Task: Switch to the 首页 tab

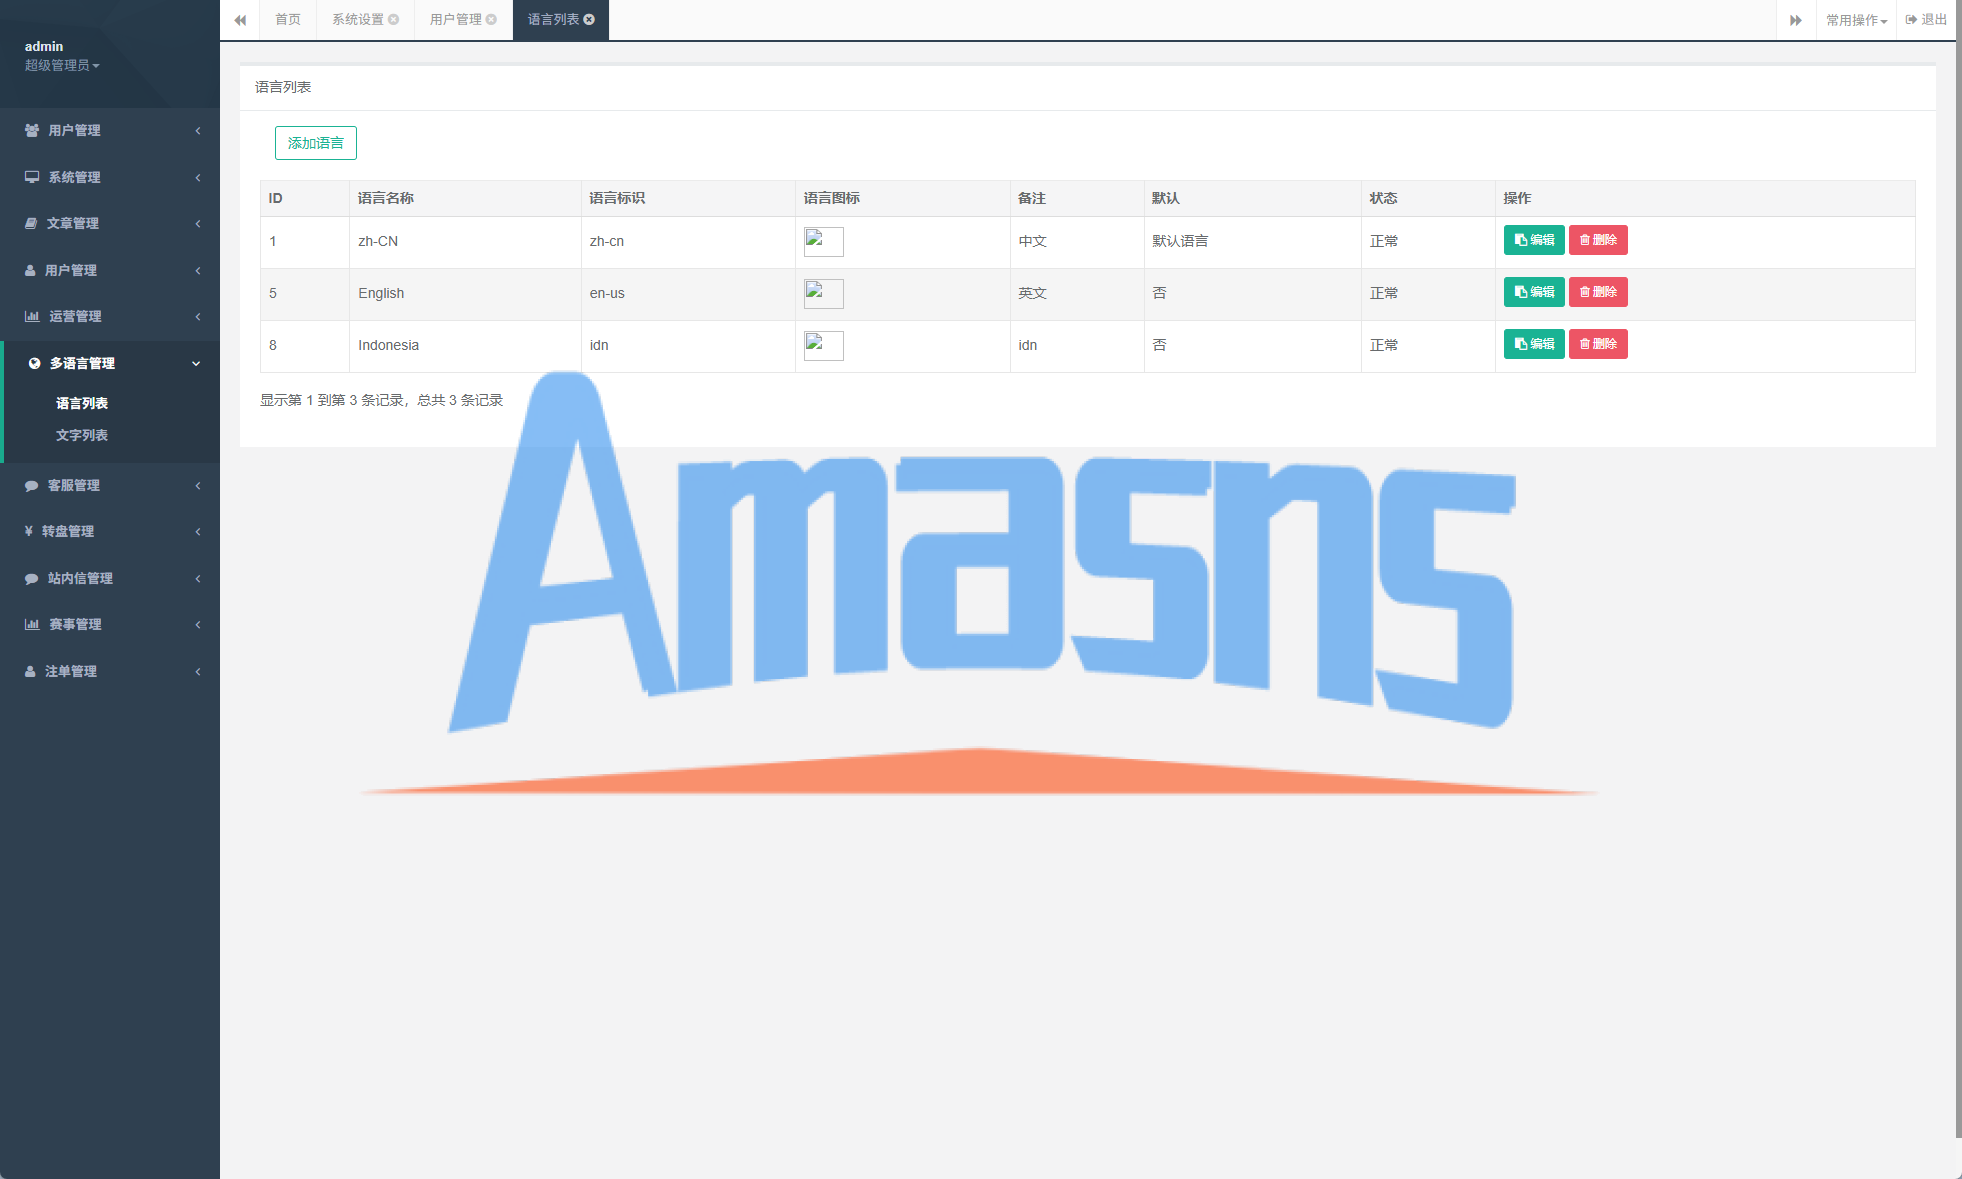Action: point(288,20)
